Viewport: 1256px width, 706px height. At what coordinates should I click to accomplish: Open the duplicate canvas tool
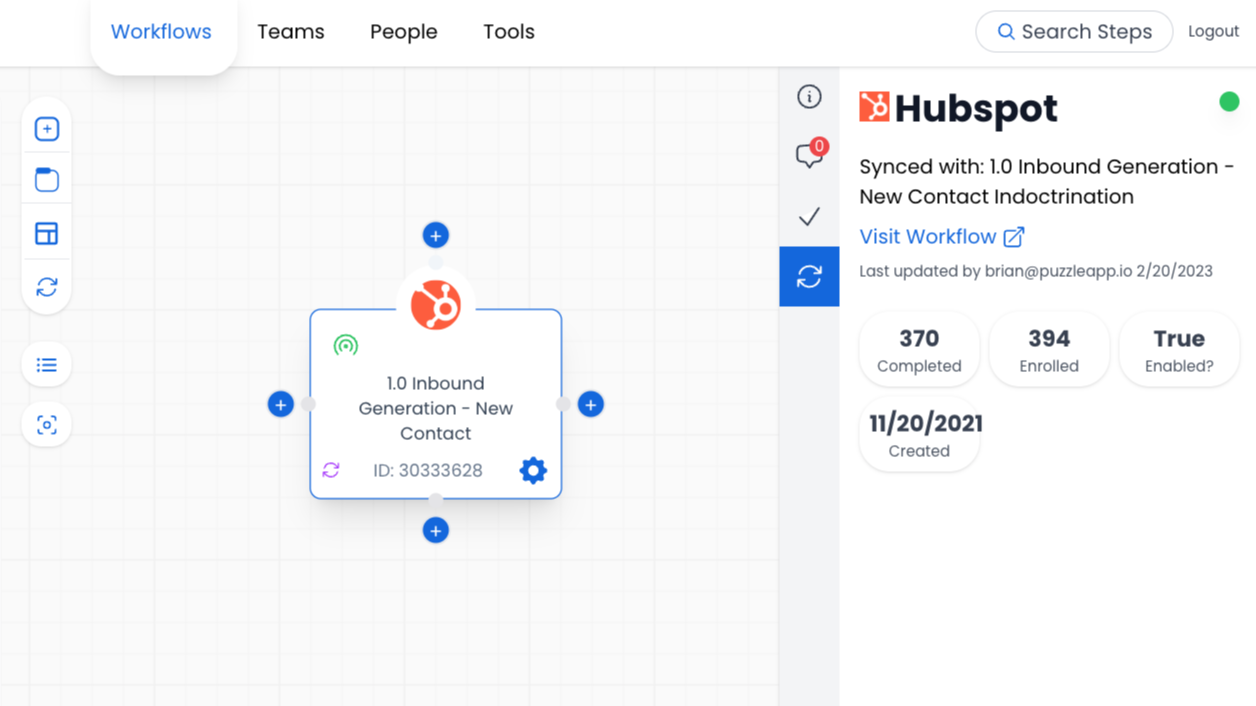(x=46, y=180)
